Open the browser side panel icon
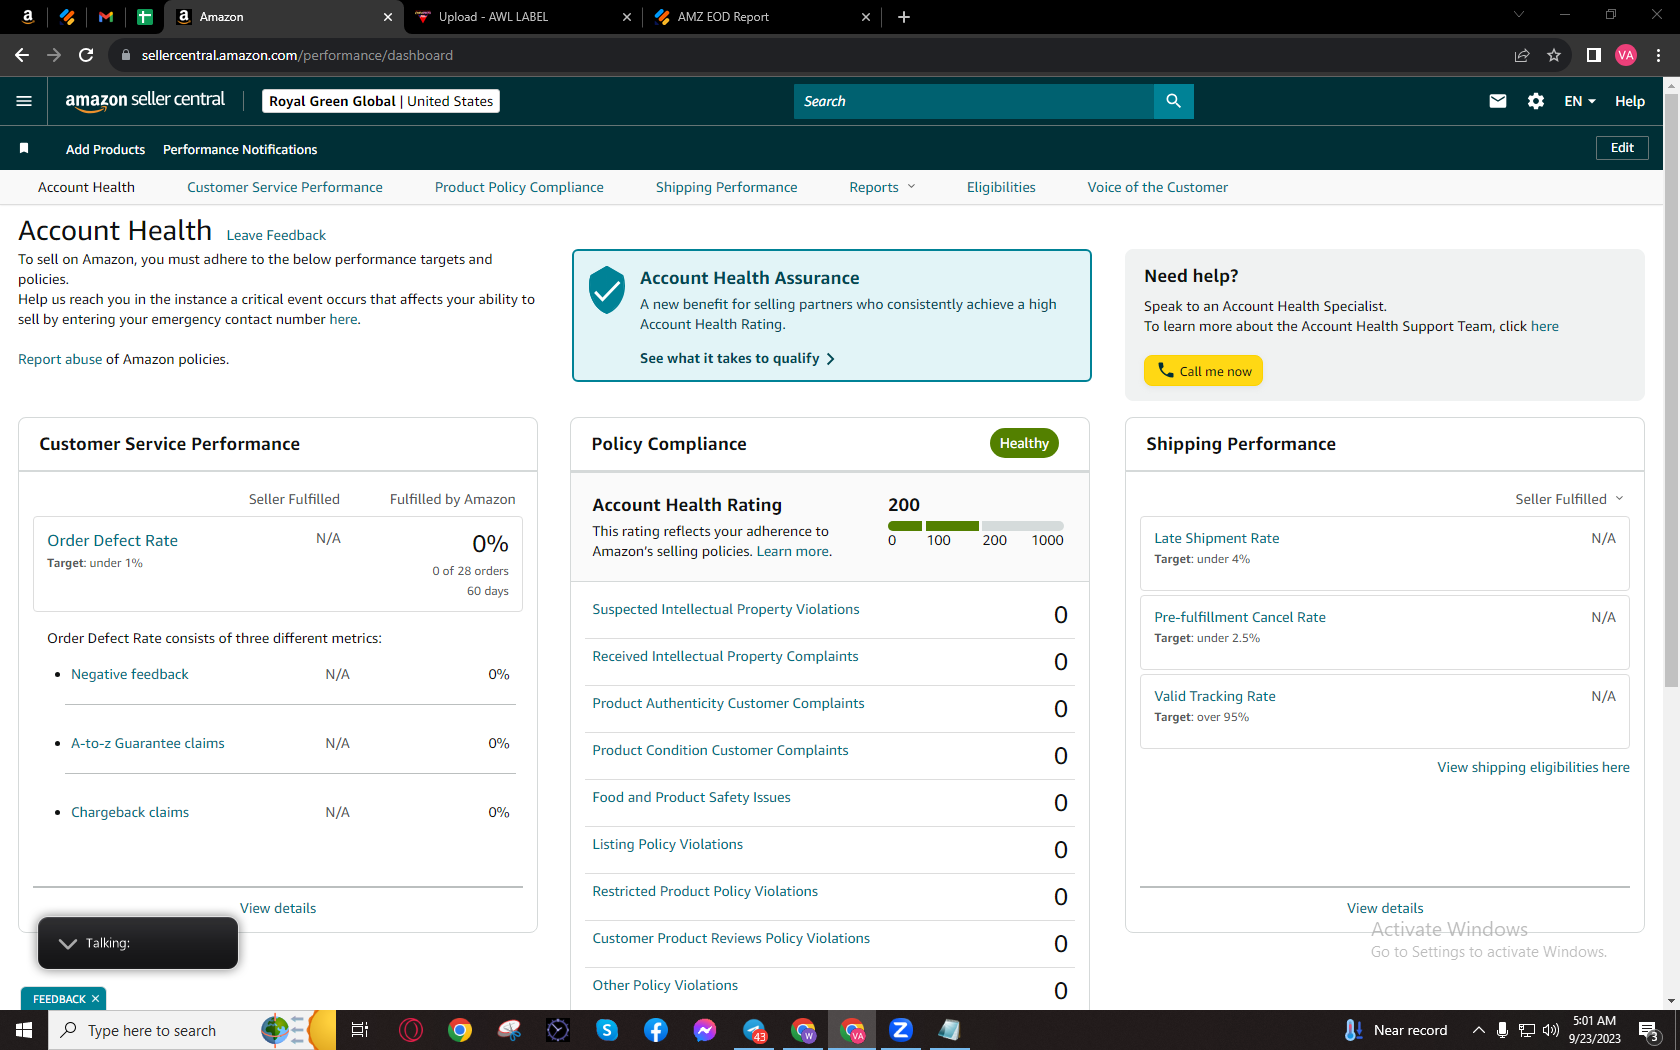 pyautogui.click(x=1594, y=55)
